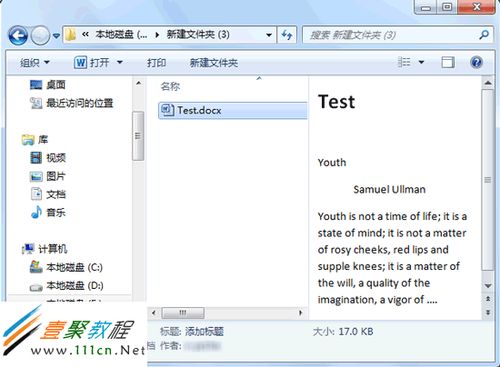Click the change view icon
Image resolution: width=500 pixels, height=367 pixels.
click(404, 62)
